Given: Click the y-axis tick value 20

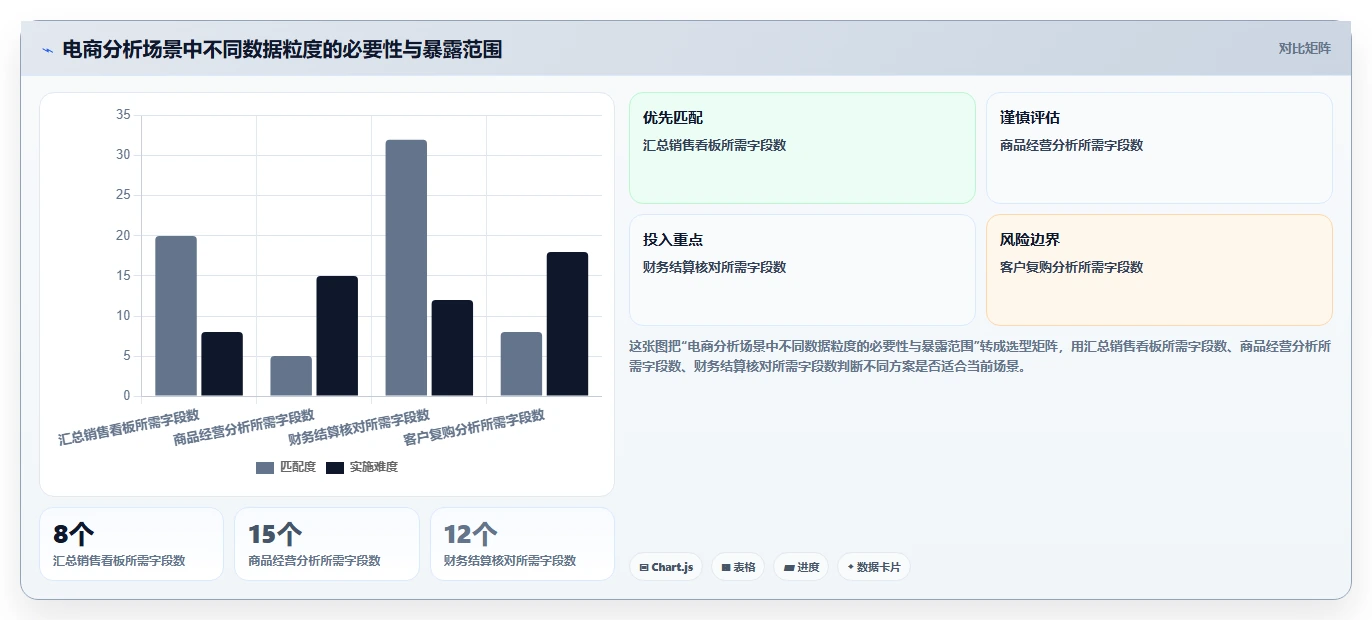Looking at the screenshot, I should (x=123, y=236).
